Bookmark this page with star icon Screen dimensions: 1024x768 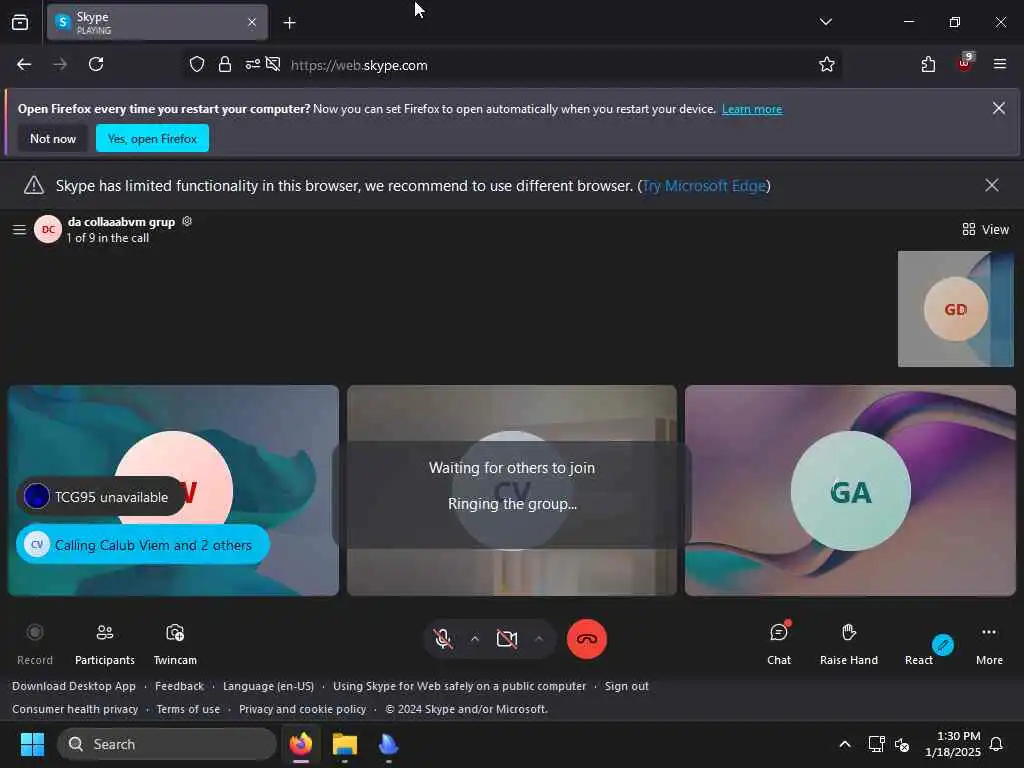[x=827, y=64]
